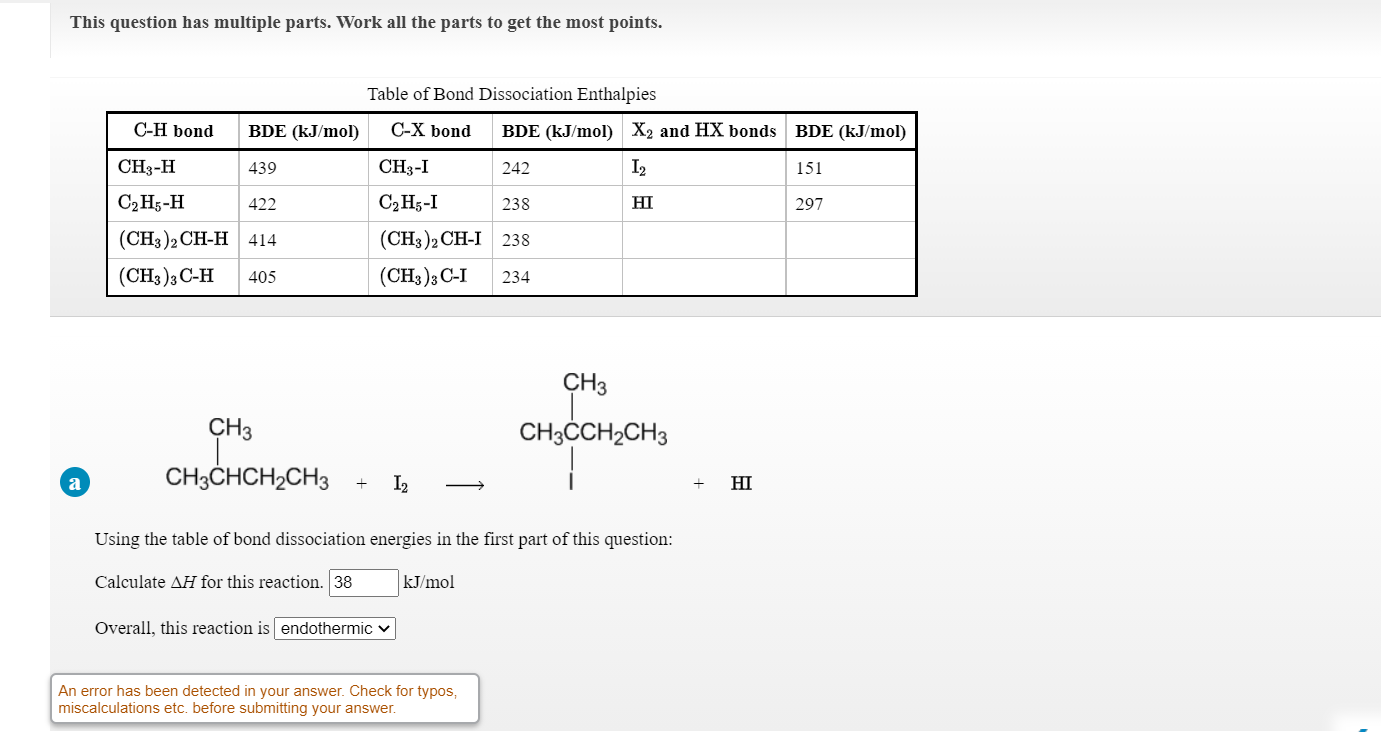This screenshot has height=732, width=1381.
Task: Click the C-H bond column header
Action: pyautogui.click(x=173, y=131)
